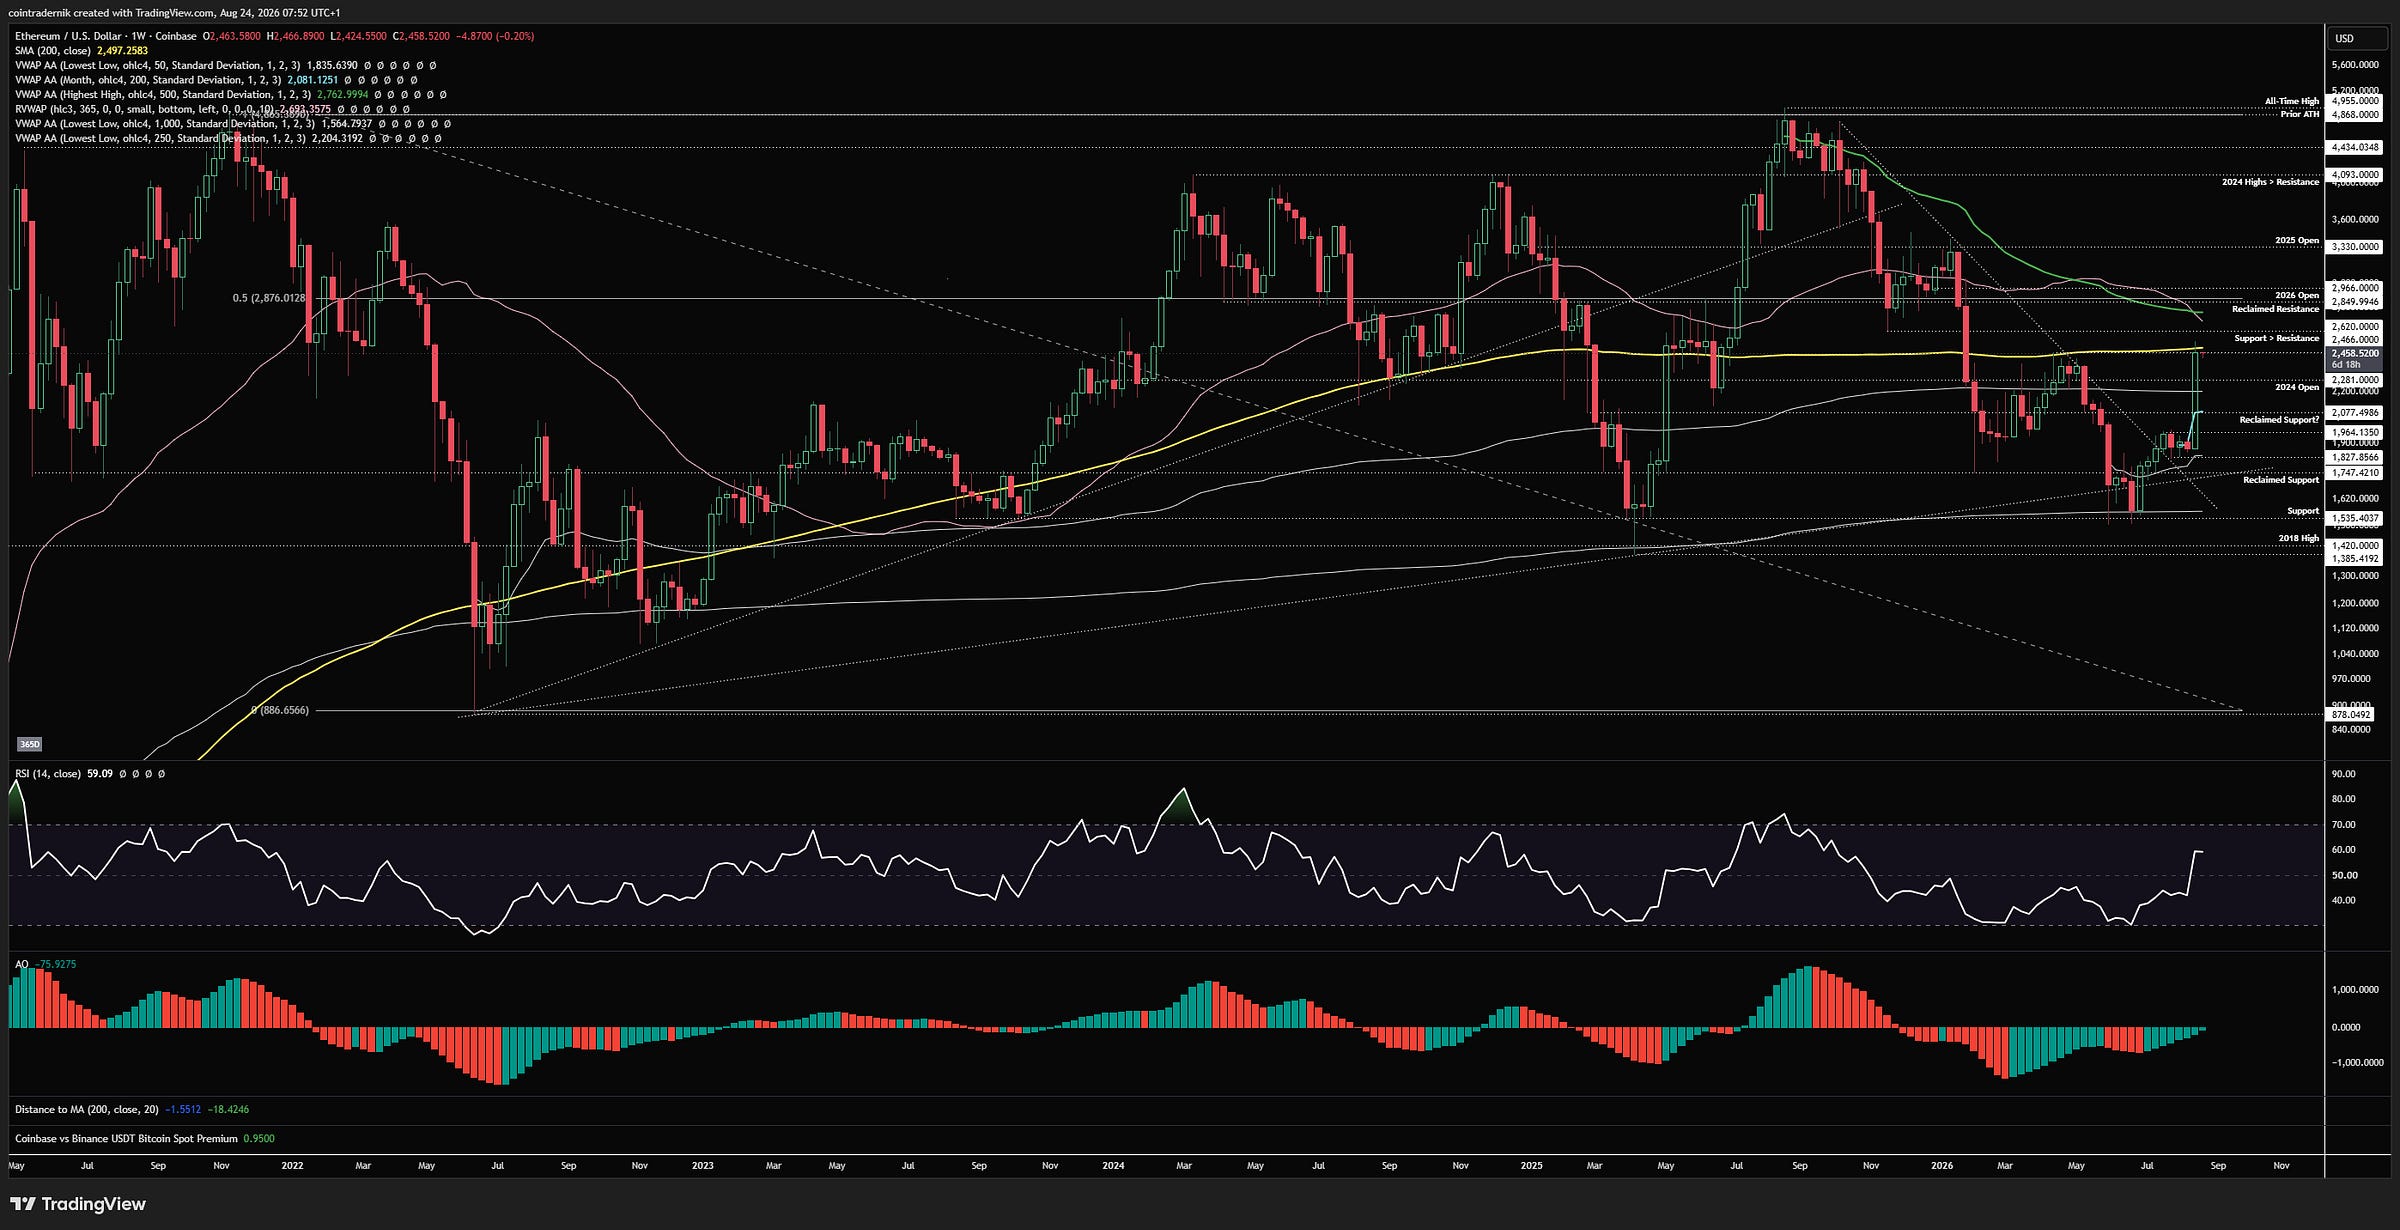Click the 2,620.0000 price axis tag

point(2355,327)
